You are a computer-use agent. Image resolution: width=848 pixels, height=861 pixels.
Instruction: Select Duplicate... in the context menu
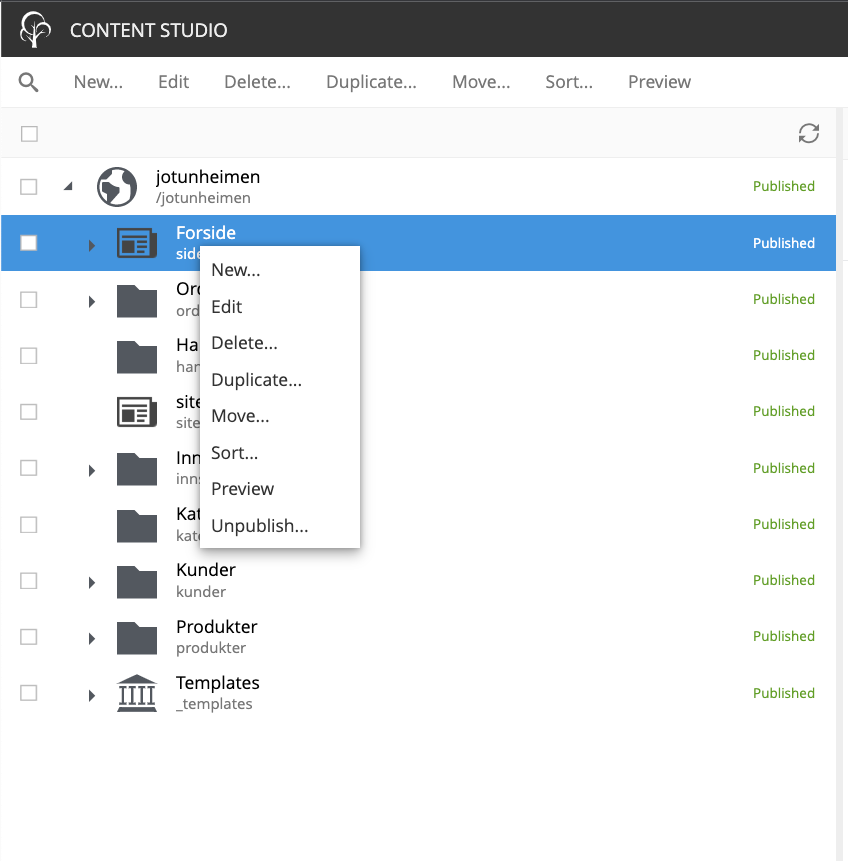coord(256,380)
